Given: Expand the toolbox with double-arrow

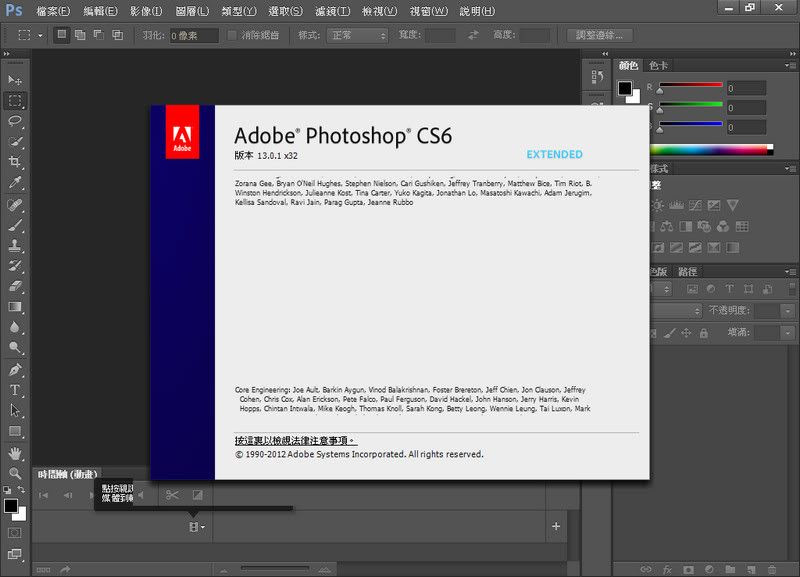Looking at the screenshot, I should point(7,54).
